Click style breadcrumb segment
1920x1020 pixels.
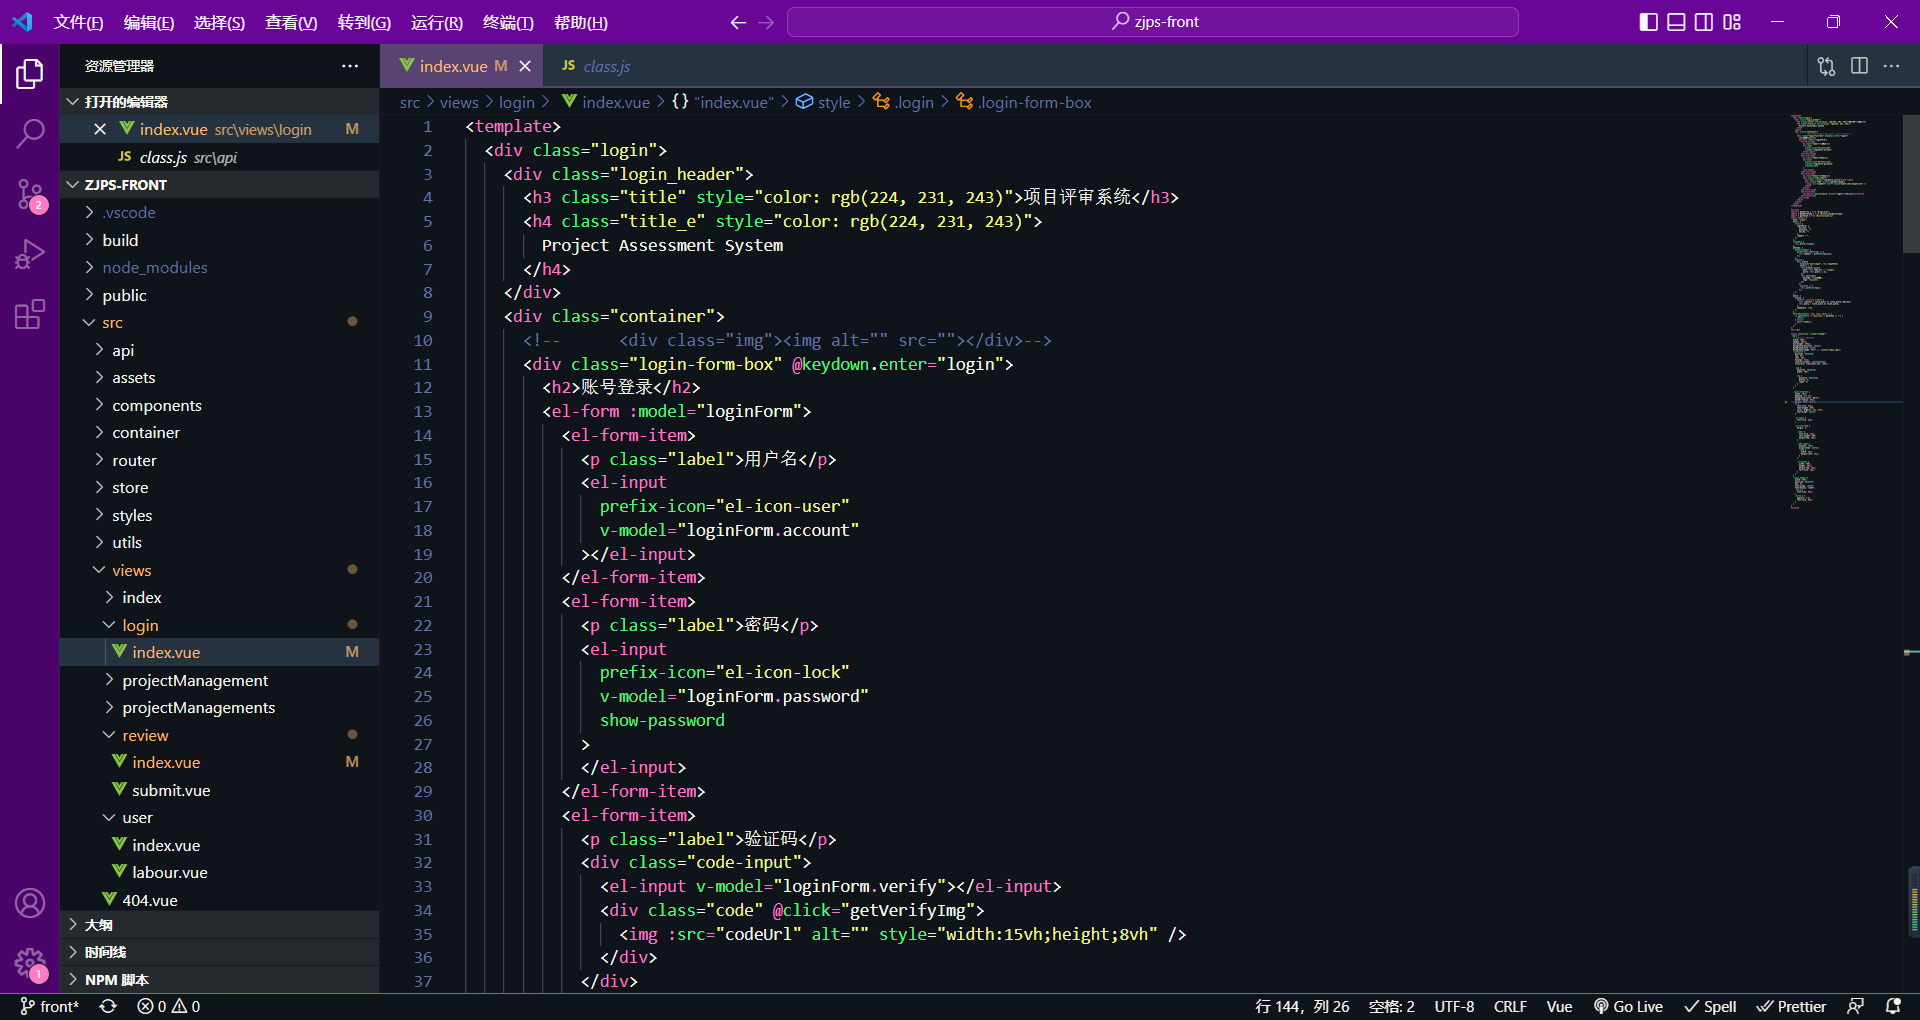[x=824, y=102]
